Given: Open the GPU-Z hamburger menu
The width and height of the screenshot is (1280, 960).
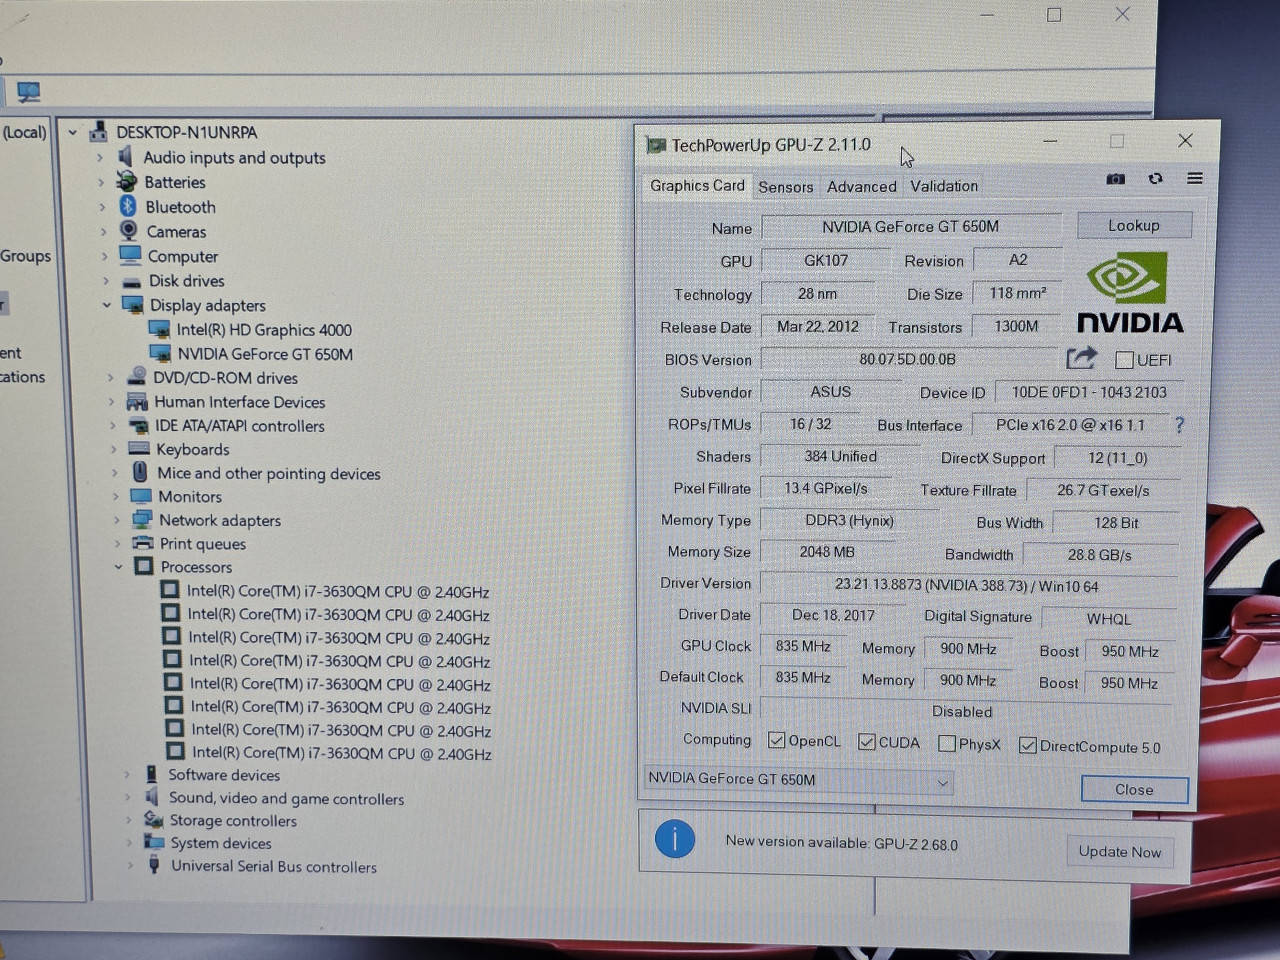Looking at the screenshot, I should click(1194, 179).
